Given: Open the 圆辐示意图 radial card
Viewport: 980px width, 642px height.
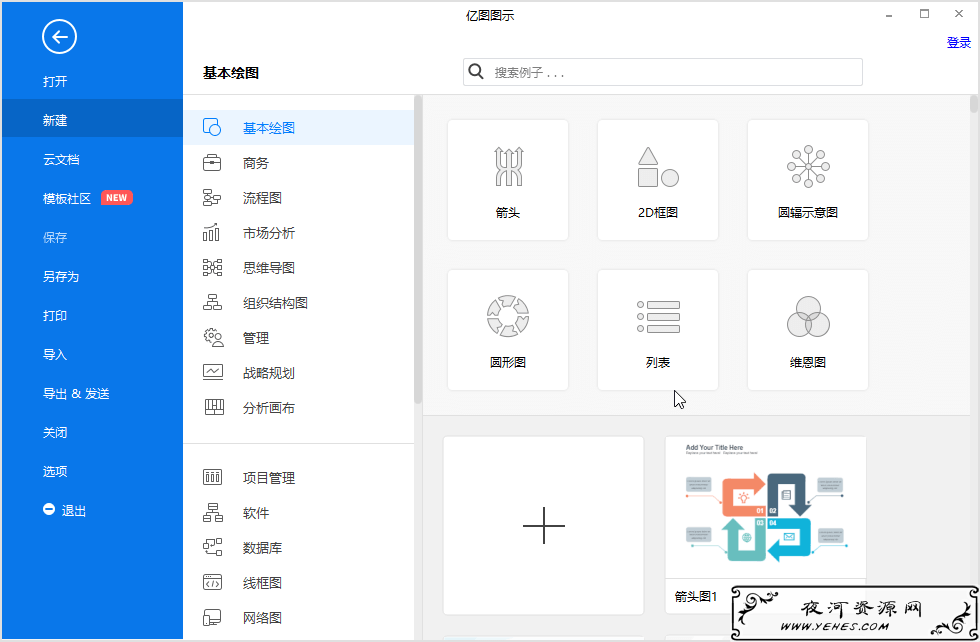Looking at the screenshot, I should pyautogui.click(x=808, y=180).
